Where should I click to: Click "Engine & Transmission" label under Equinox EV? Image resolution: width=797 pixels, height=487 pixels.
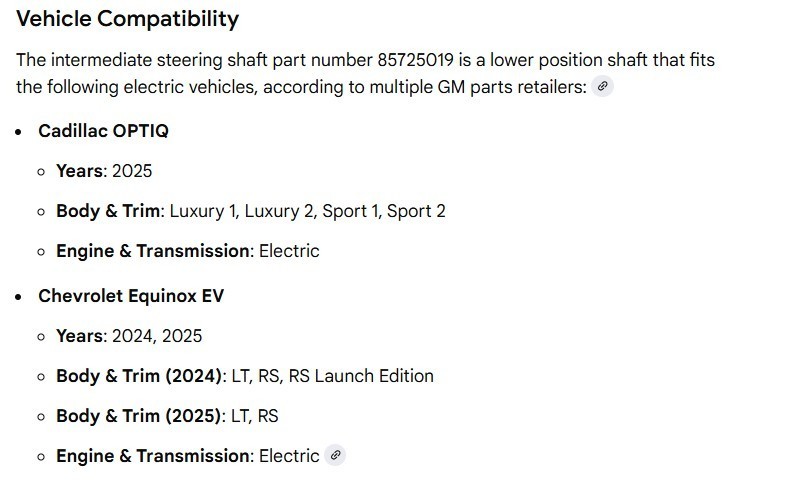[x=153, y=456]
